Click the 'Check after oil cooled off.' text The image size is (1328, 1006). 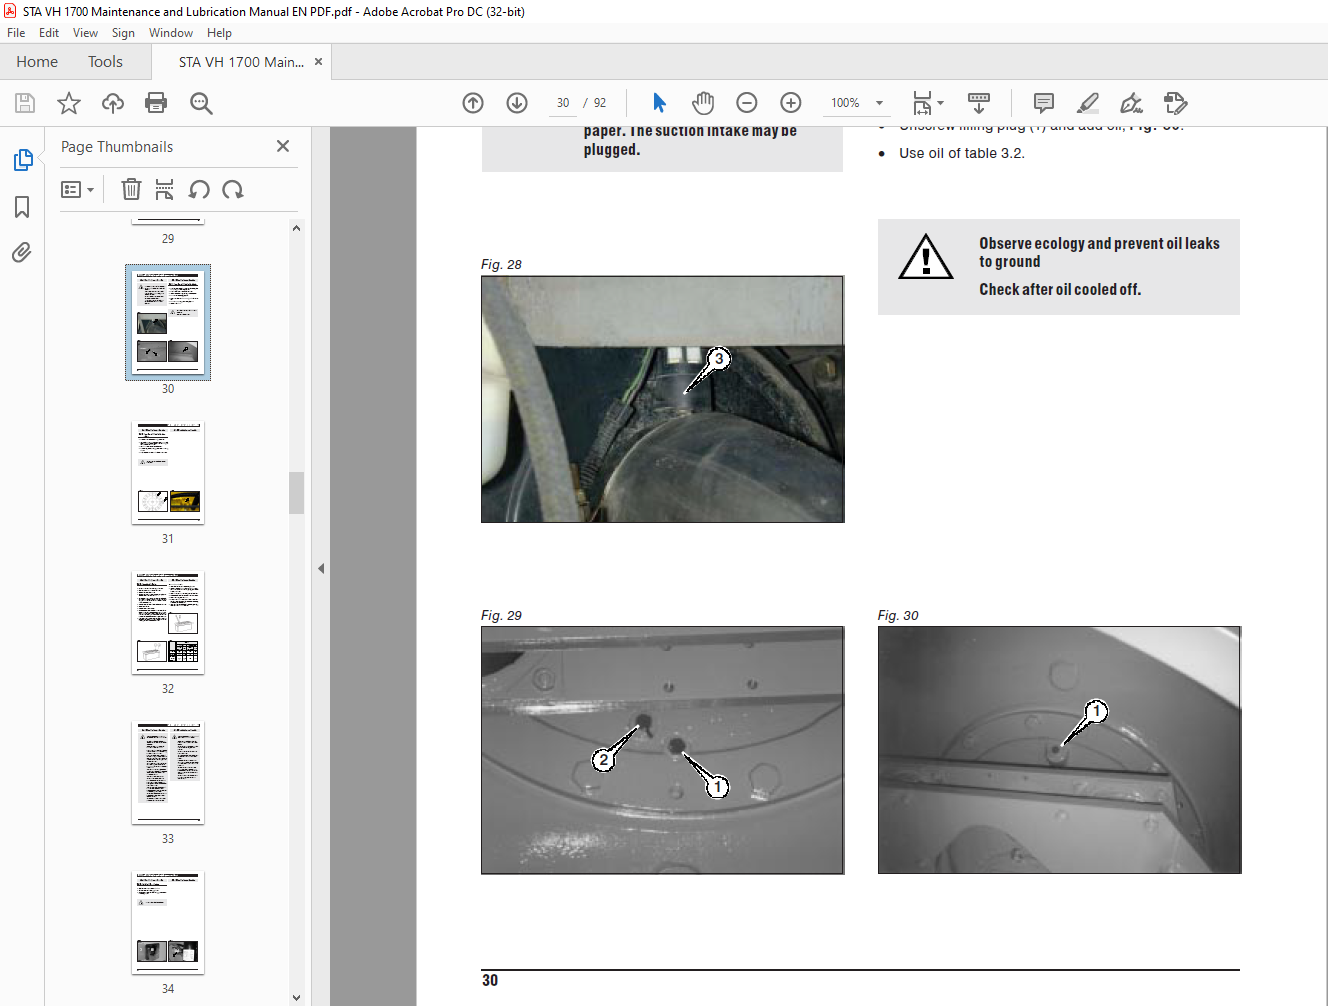click(1060, 289)
